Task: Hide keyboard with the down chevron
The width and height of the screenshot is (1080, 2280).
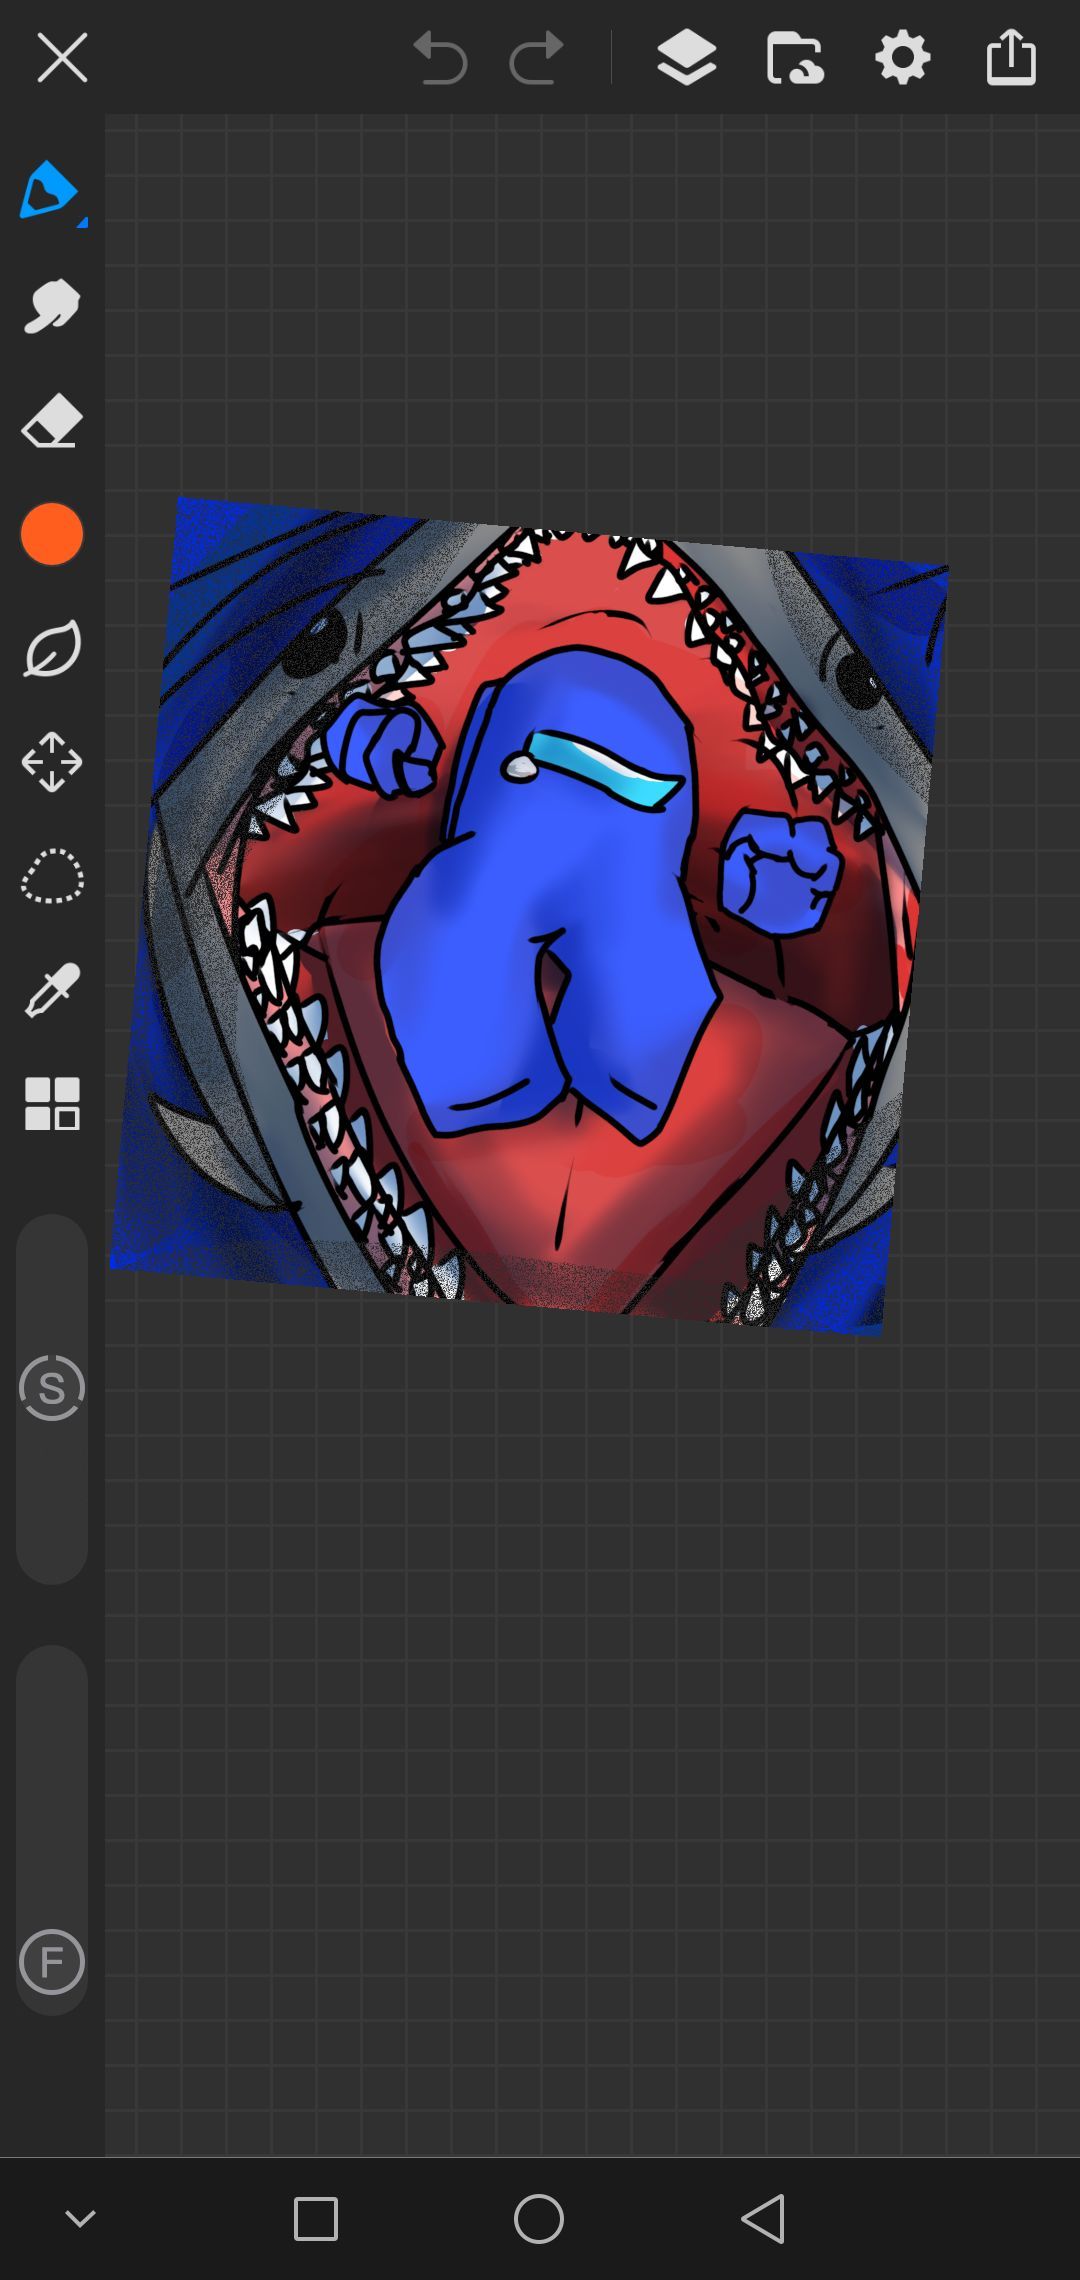Action: (80, 2219)
